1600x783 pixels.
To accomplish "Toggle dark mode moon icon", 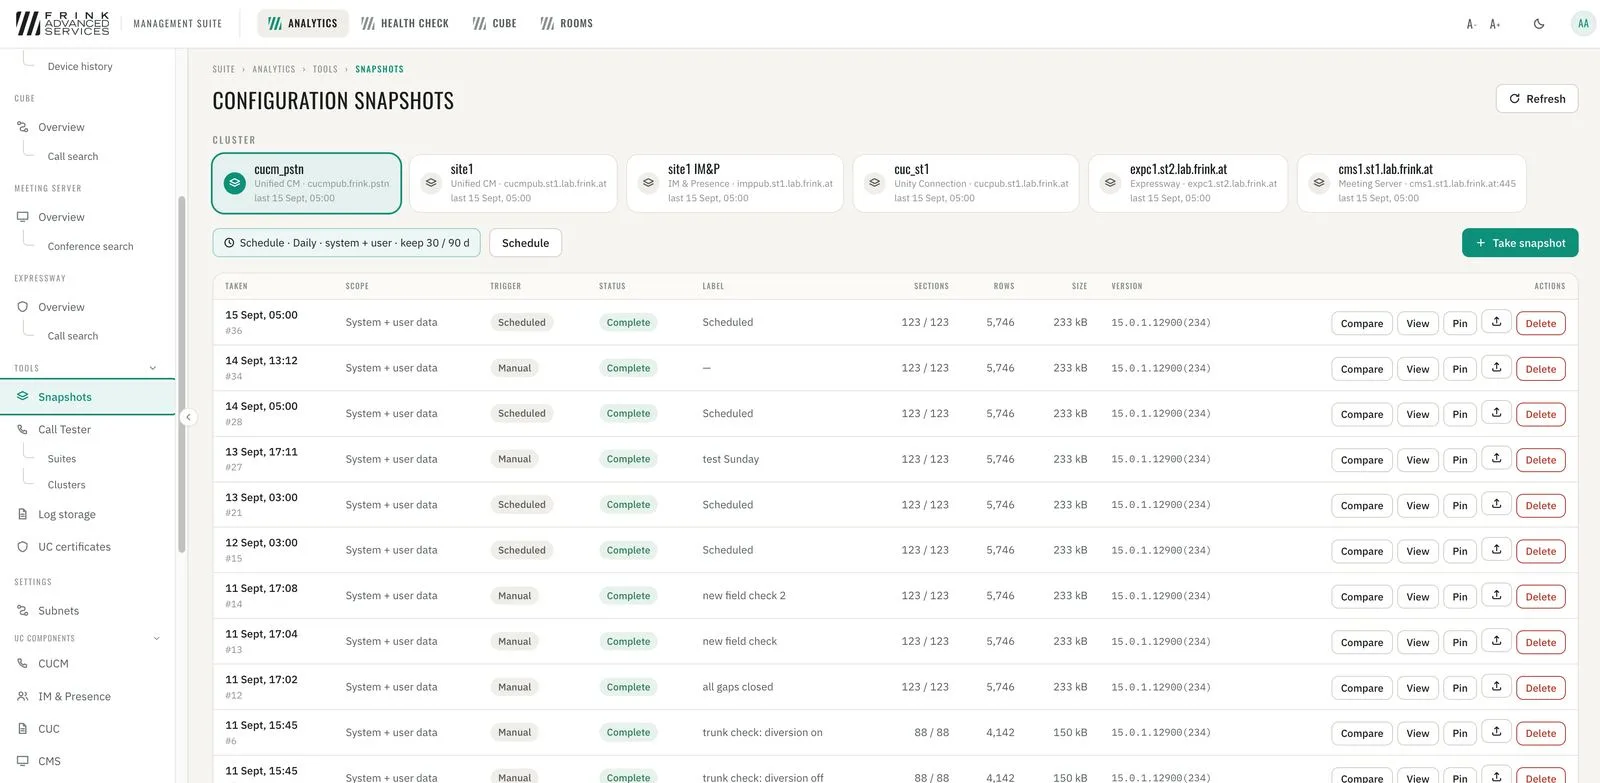I will (1539, 24).
